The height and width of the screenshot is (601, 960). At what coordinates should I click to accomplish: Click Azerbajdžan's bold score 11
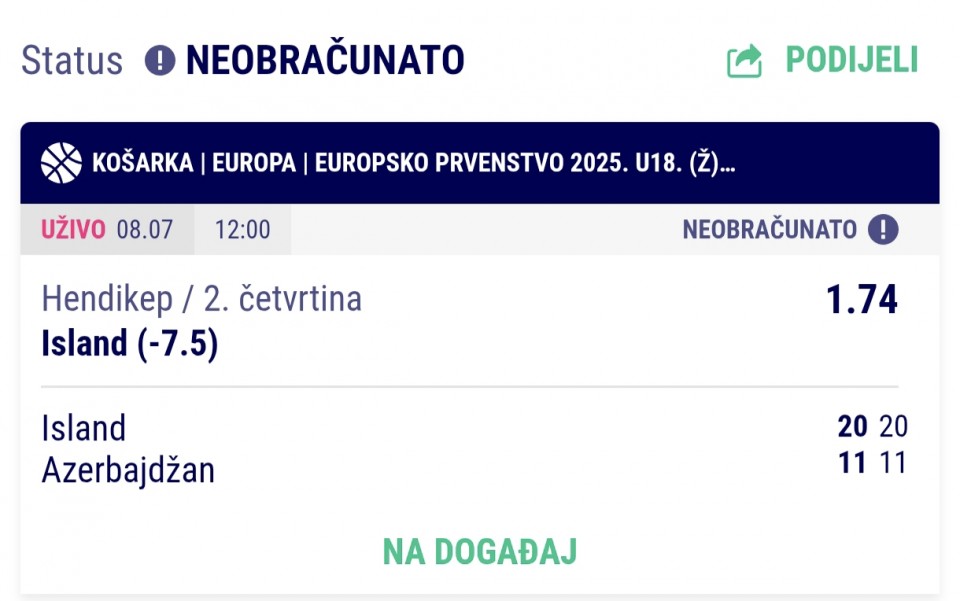click(852, 463)
